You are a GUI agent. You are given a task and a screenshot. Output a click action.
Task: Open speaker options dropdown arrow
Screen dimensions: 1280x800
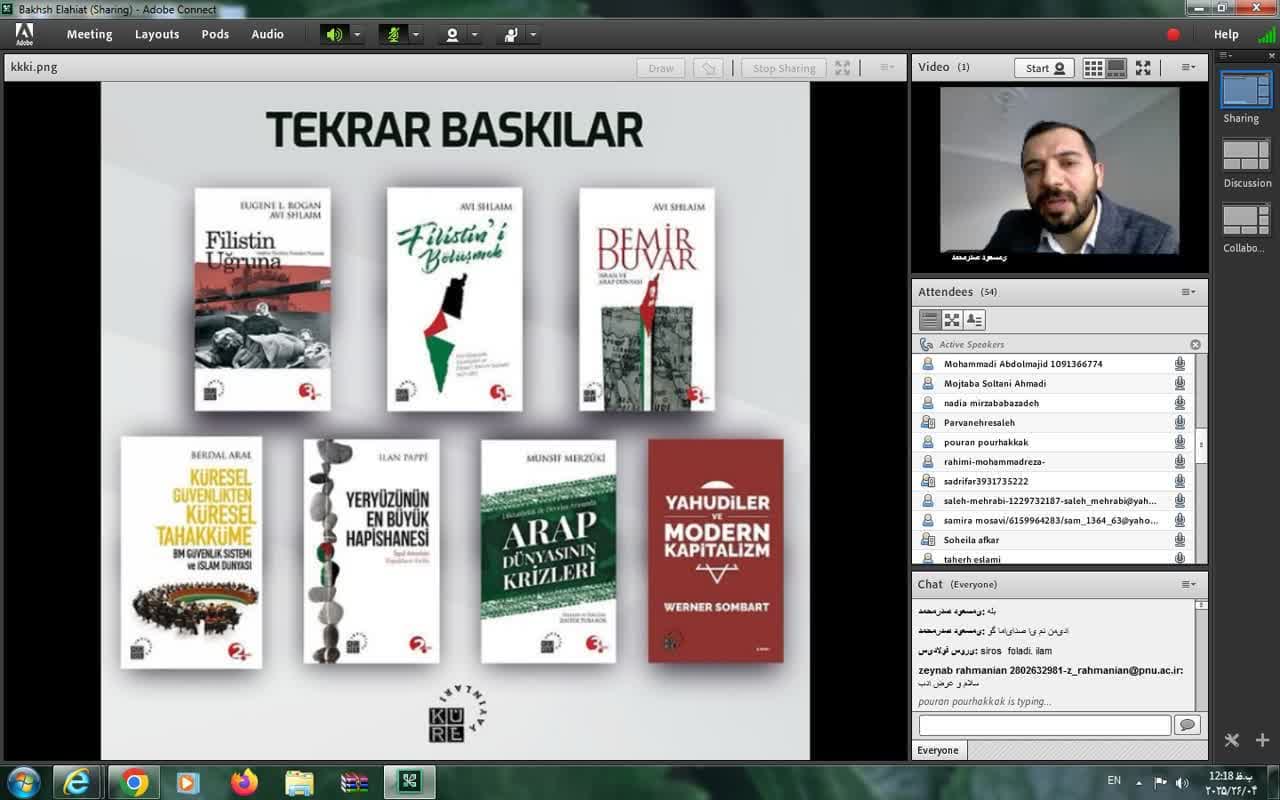point(357,34)
